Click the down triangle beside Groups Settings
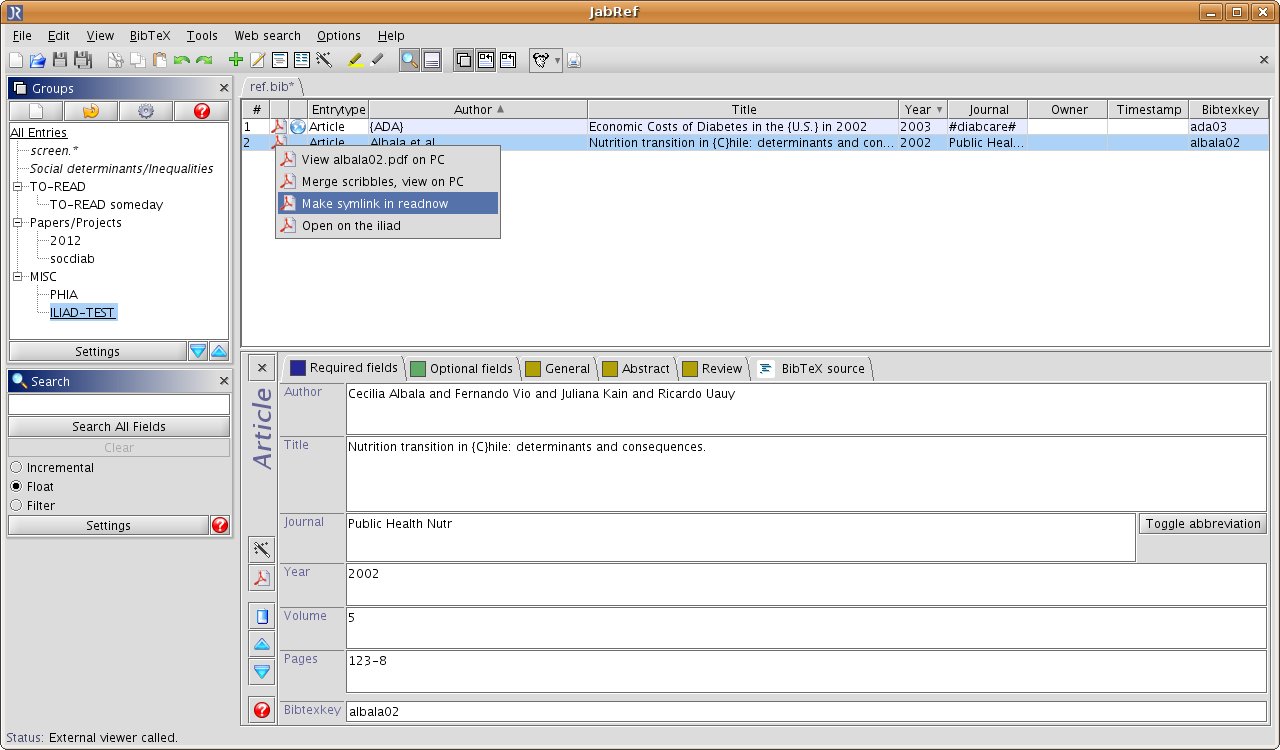This screenshot has width=1280, height=750. point(198,351)
